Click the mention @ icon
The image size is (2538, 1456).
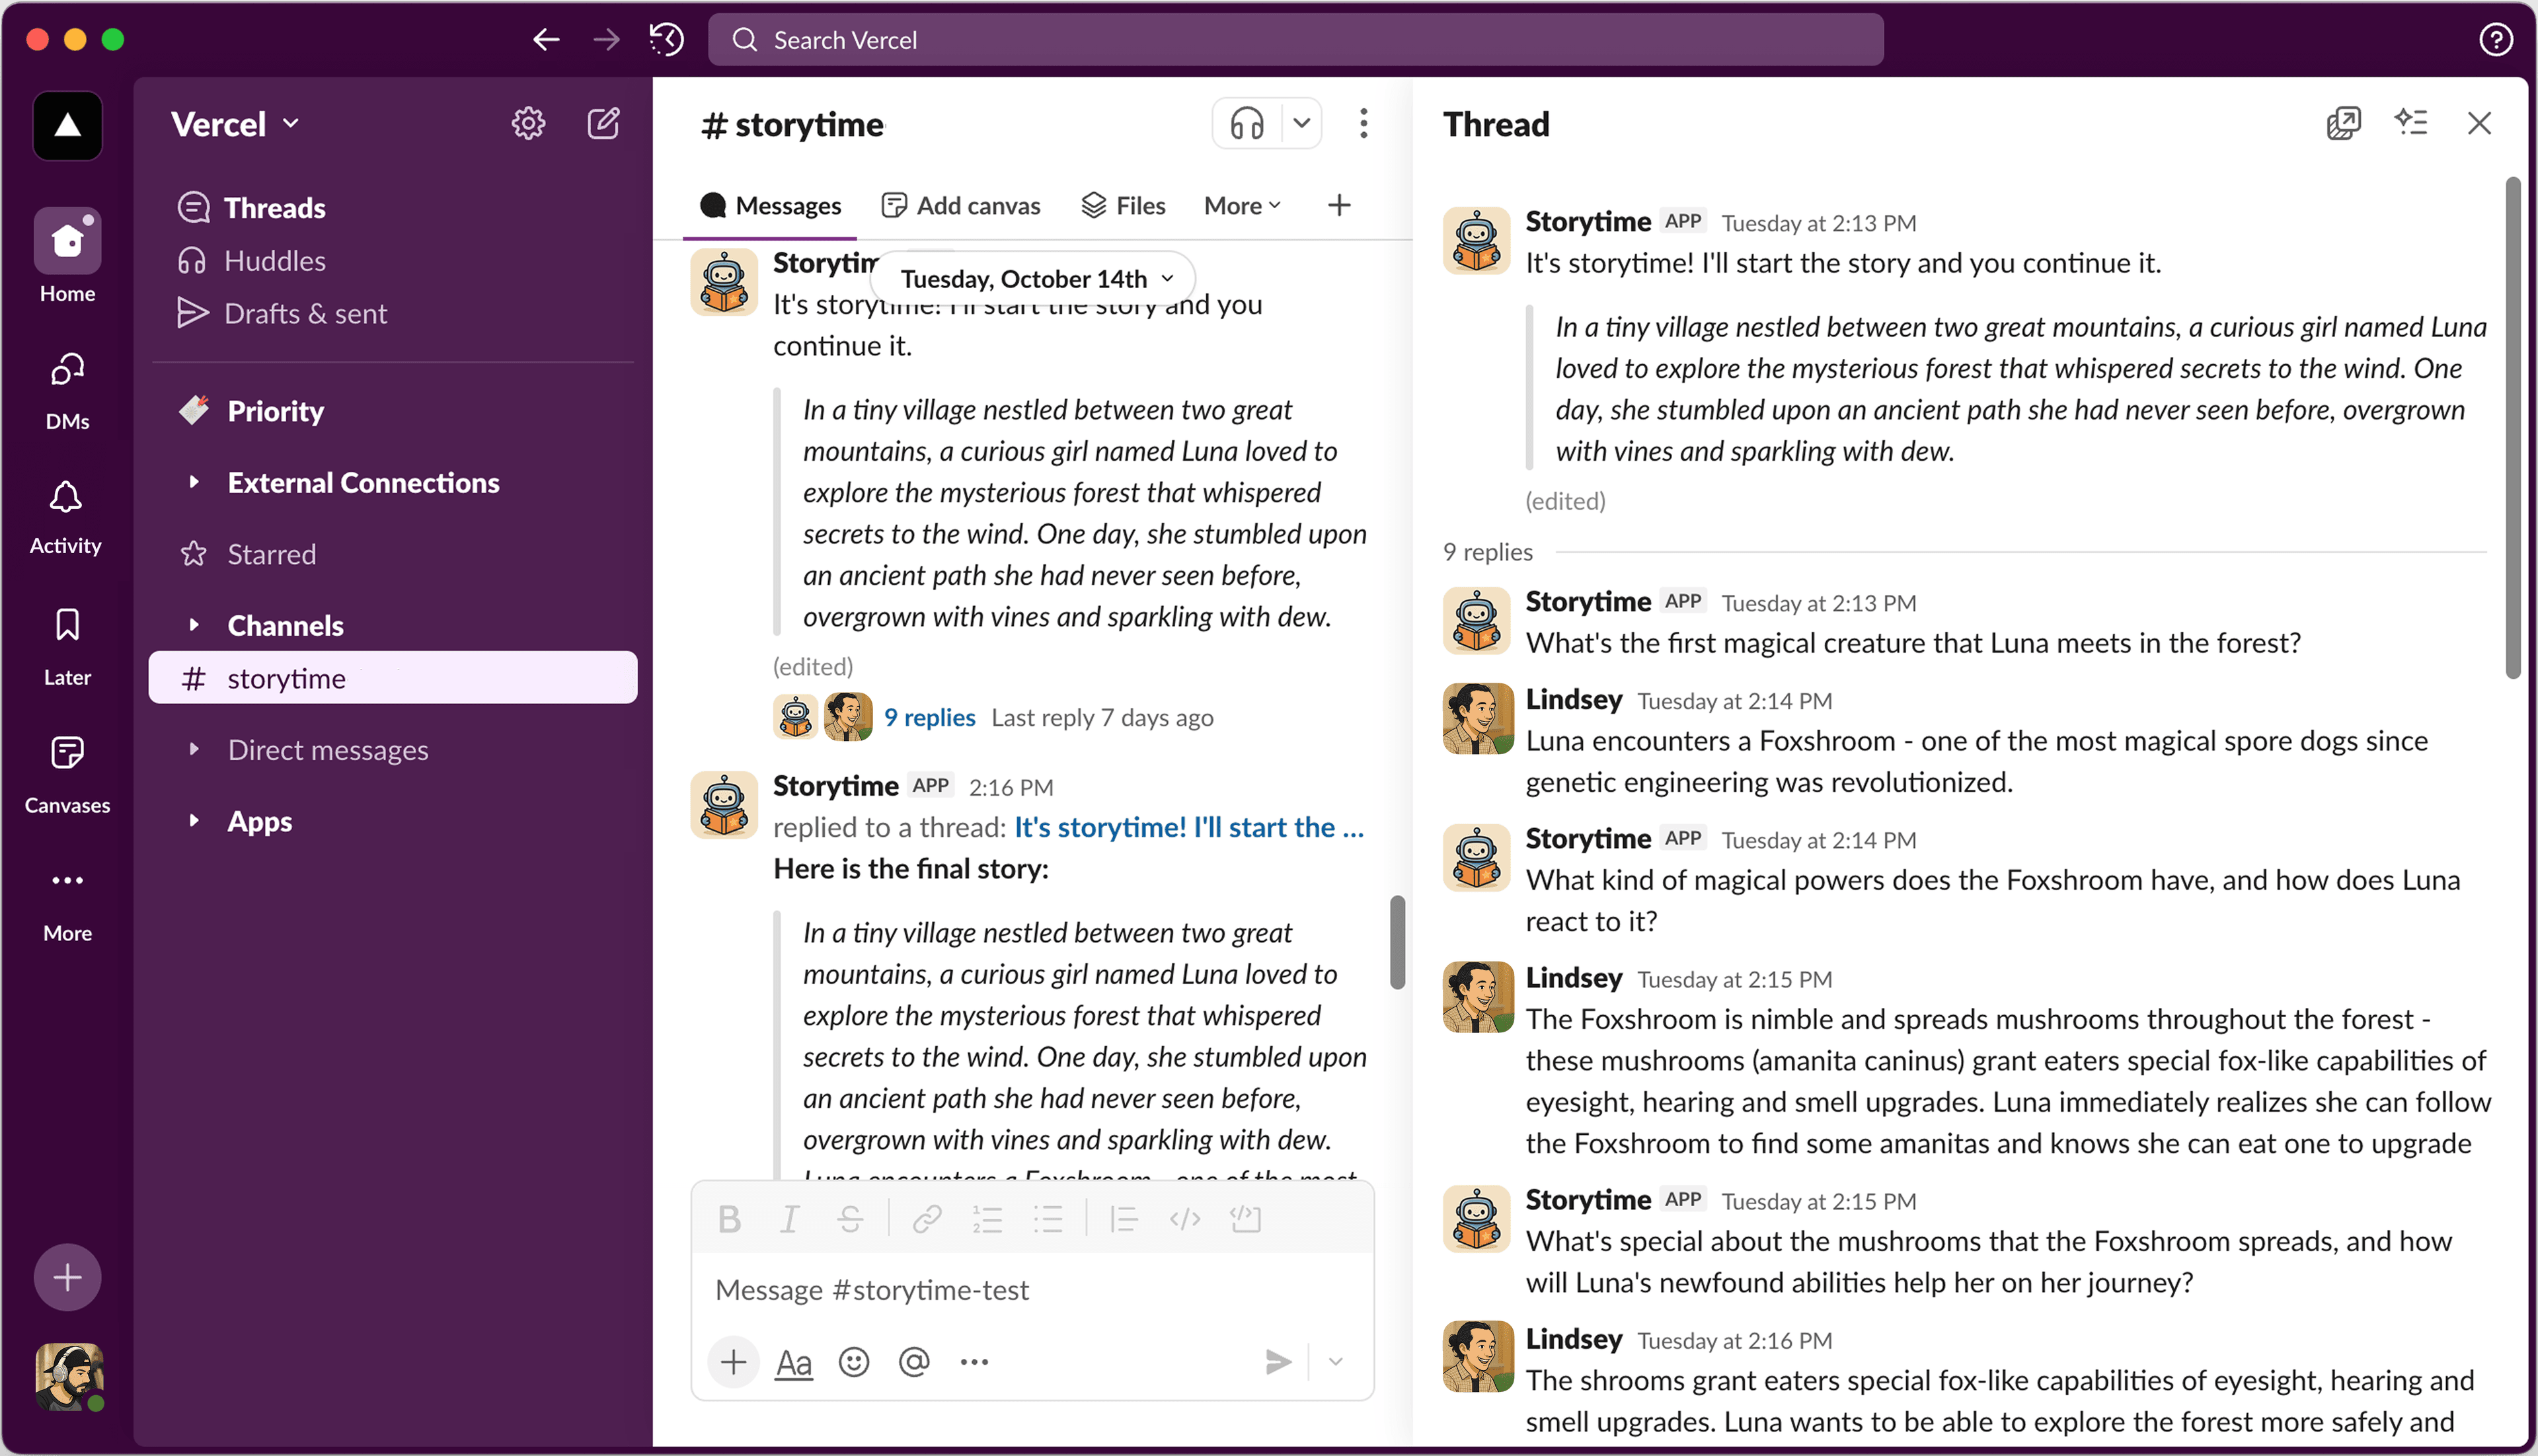click(914, 1362)
